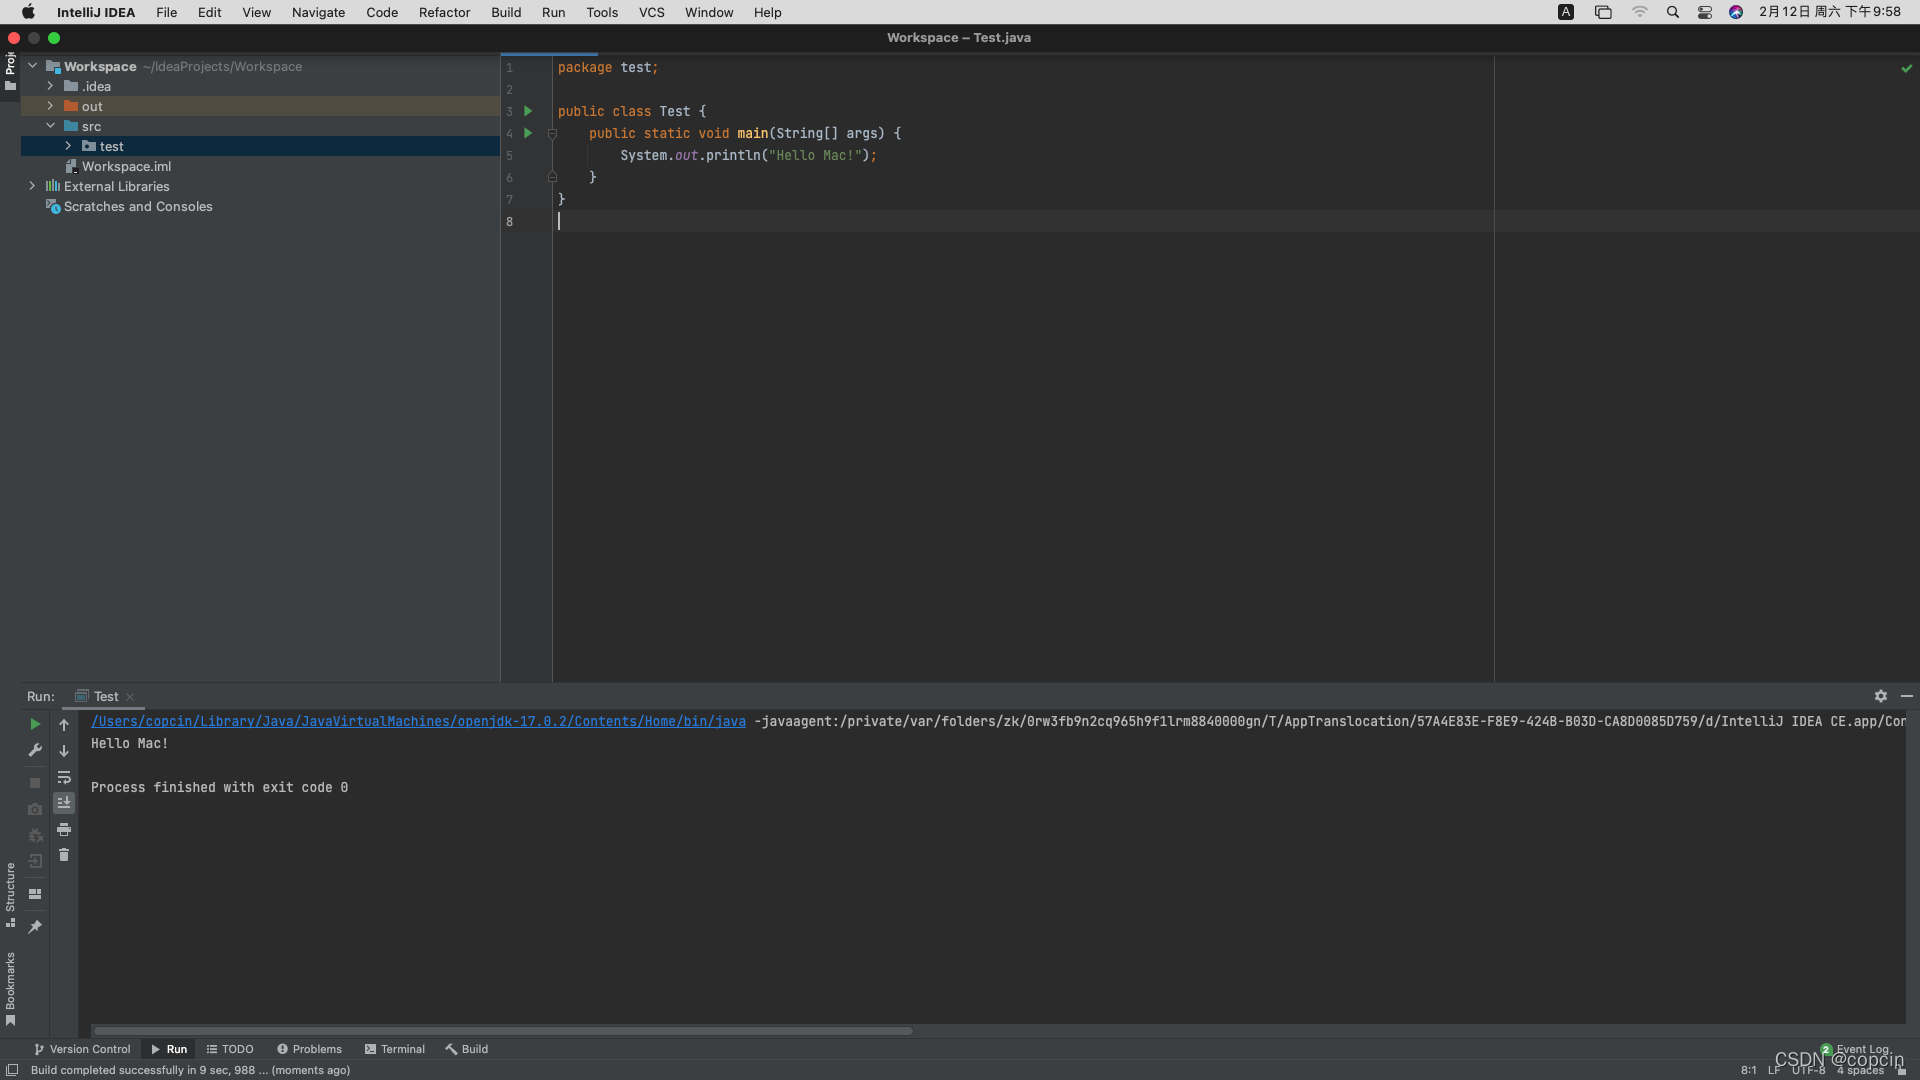This screenshot has height=1080, width=1920.
Task: Click the Rerun Test icon
Action: pos(34,723)
